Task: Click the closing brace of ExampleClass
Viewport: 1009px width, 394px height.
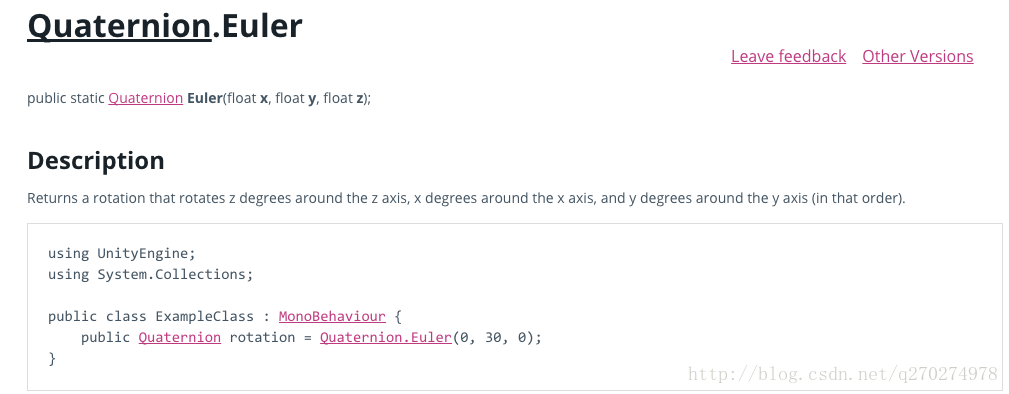Action: (x=52, y=359)
